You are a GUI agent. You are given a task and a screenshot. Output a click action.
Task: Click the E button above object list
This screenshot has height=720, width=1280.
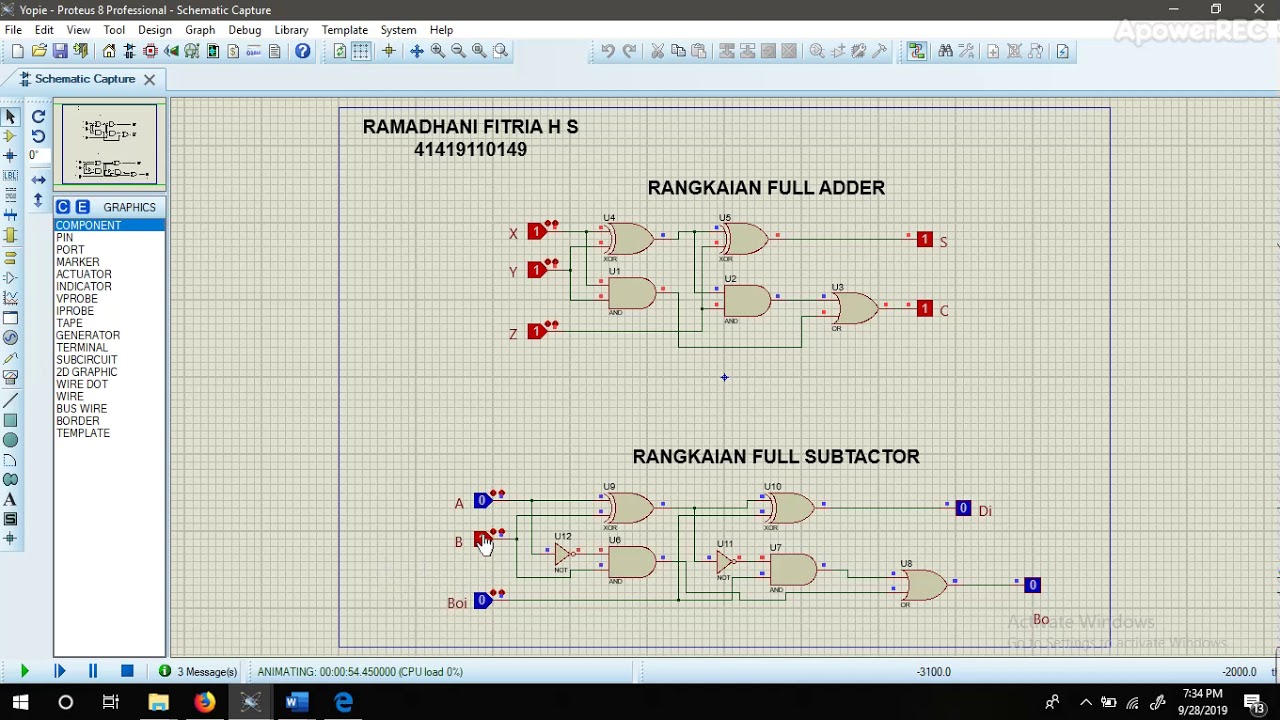click(x=83, y=207)
